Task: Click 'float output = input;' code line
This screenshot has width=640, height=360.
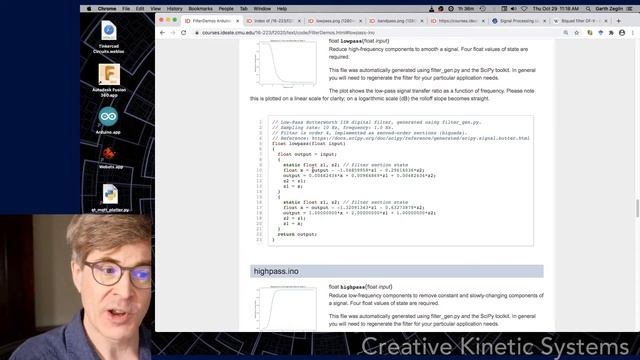Action: (307, 154)
